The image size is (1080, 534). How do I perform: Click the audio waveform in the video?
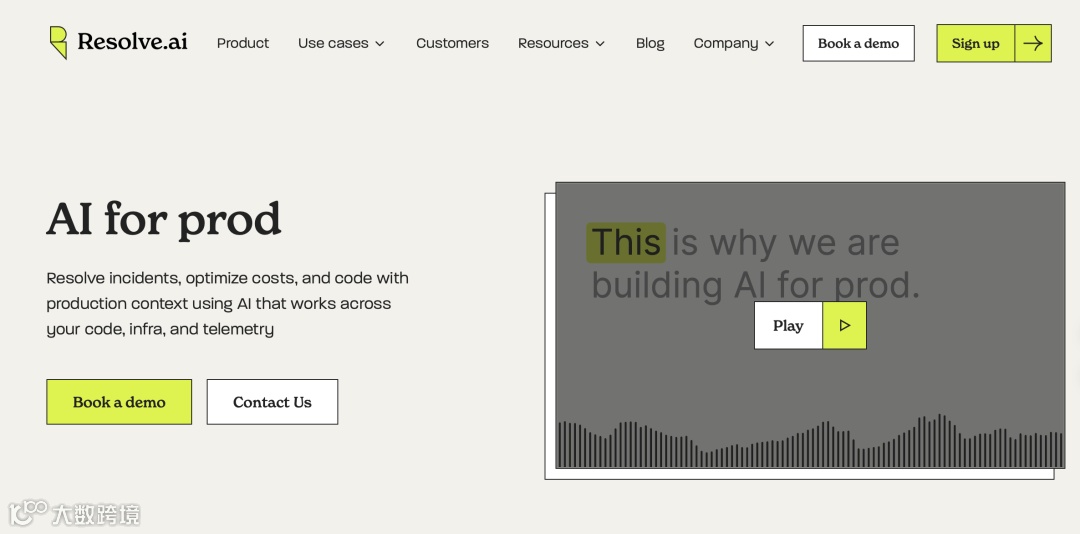tap(810, 441)
